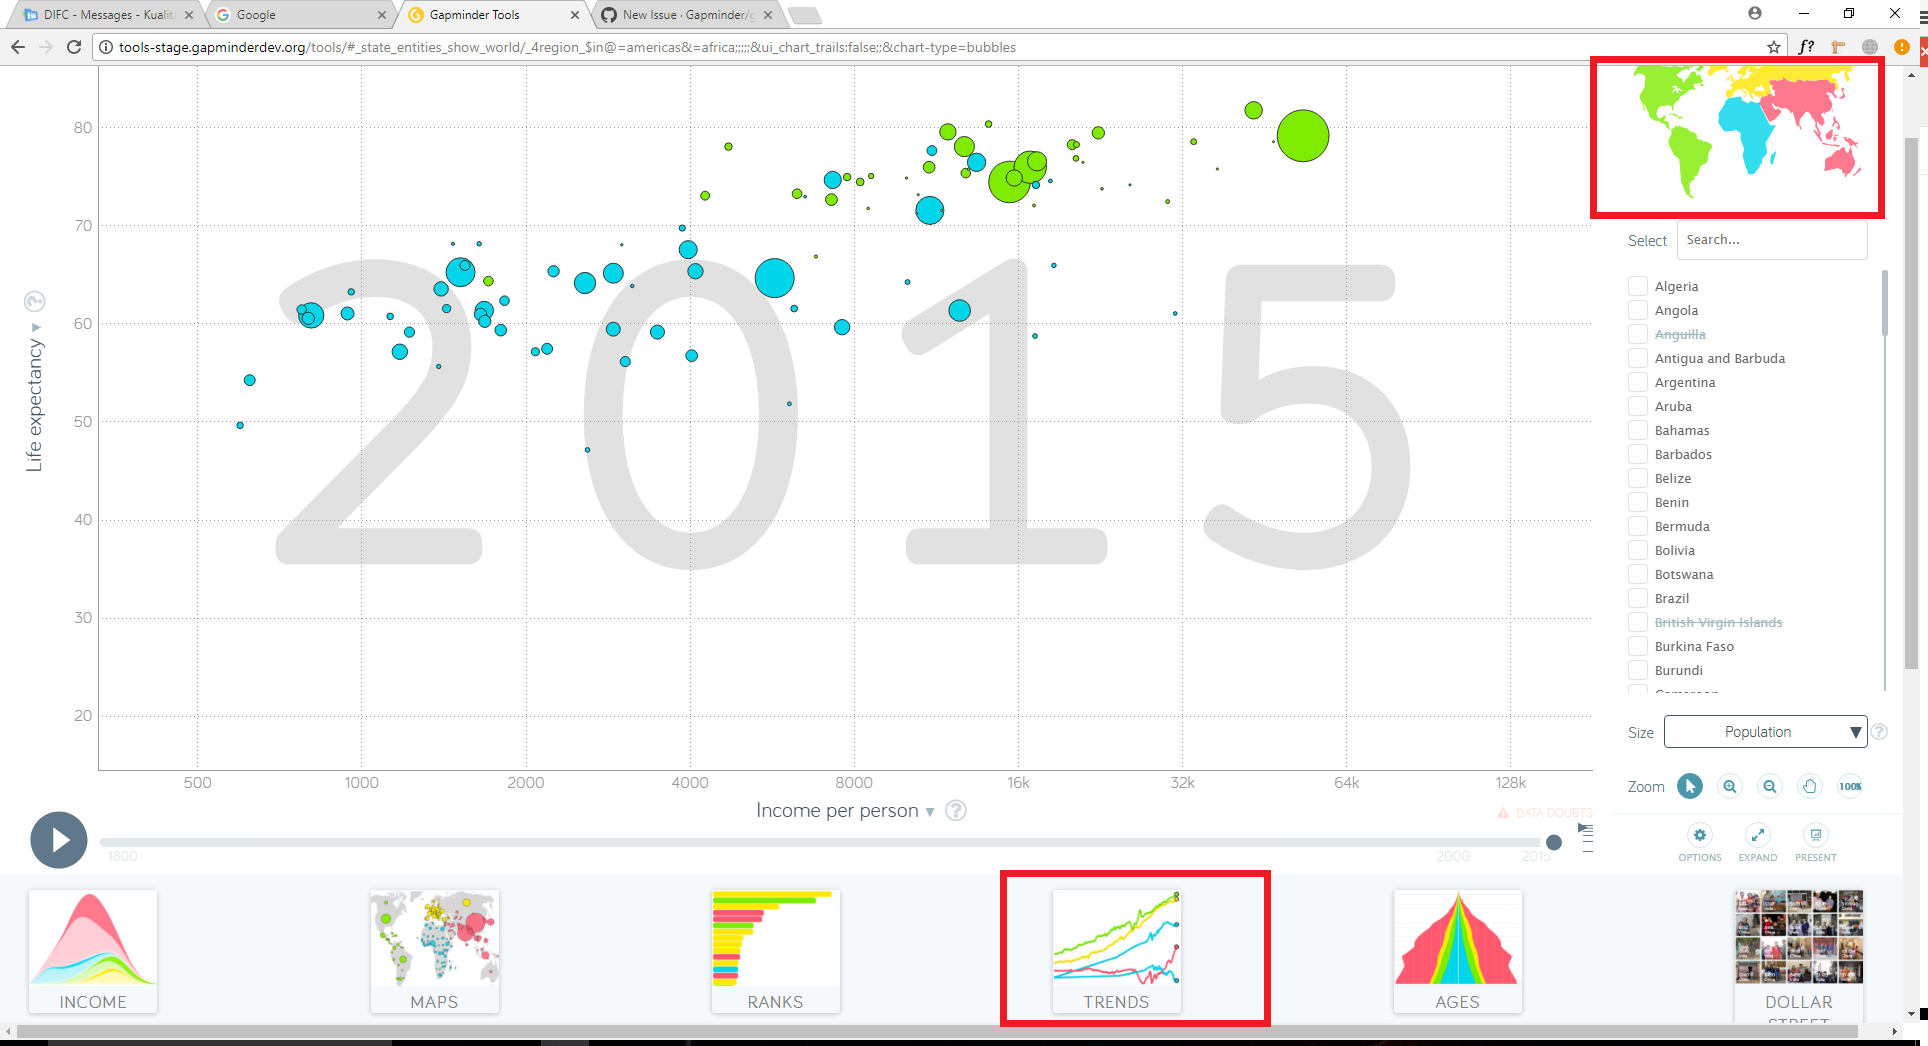Switch to the TRENDS chart view
Viewport: 1928px width, 1046px height.
(x=1117, y=950)
